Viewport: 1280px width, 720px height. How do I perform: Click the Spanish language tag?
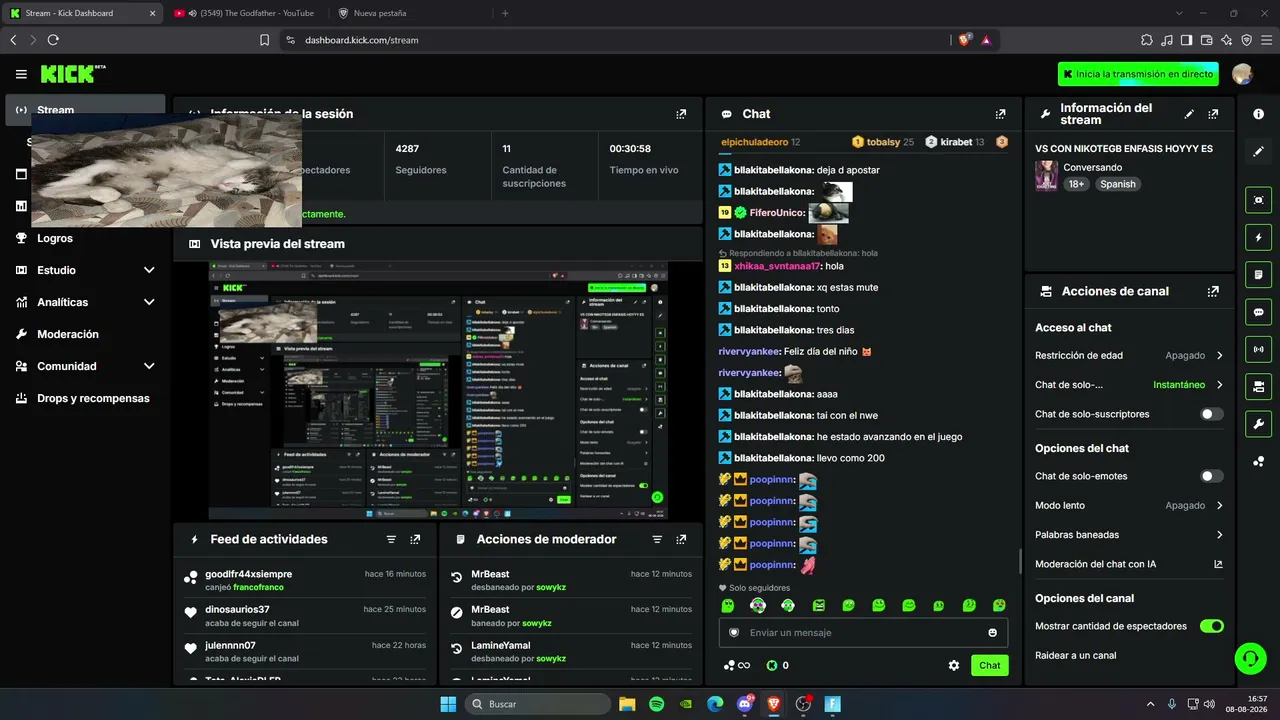pos(1118,184)
